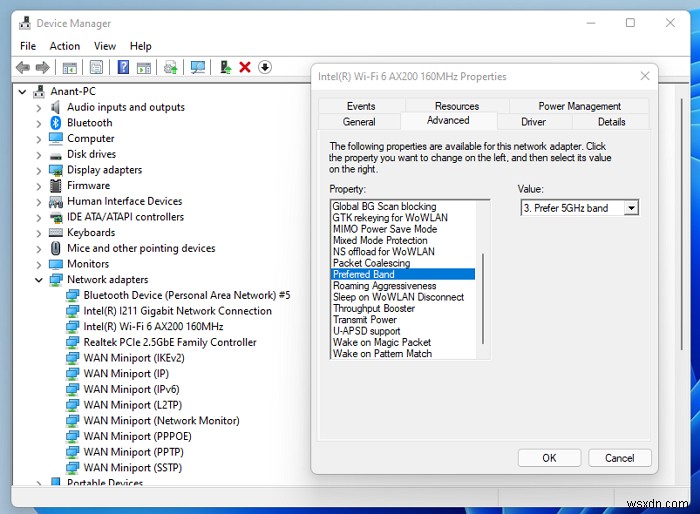
Task: Open the File menu
Action: click(x=28, y=46)
